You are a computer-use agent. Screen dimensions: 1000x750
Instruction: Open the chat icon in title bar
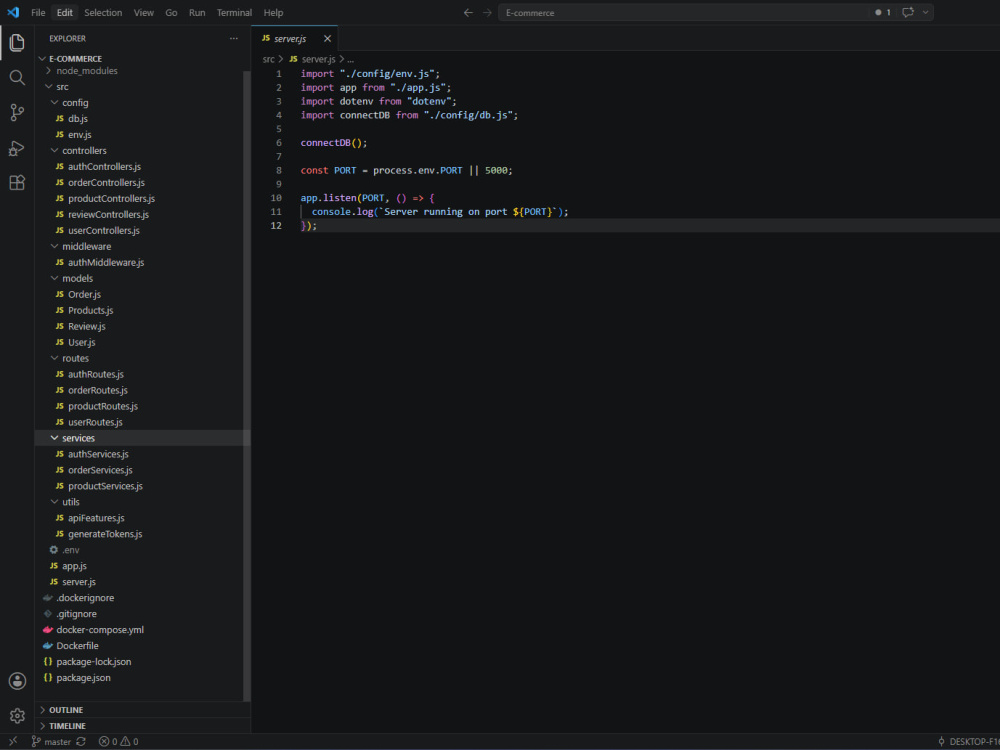tap(908, 12)
